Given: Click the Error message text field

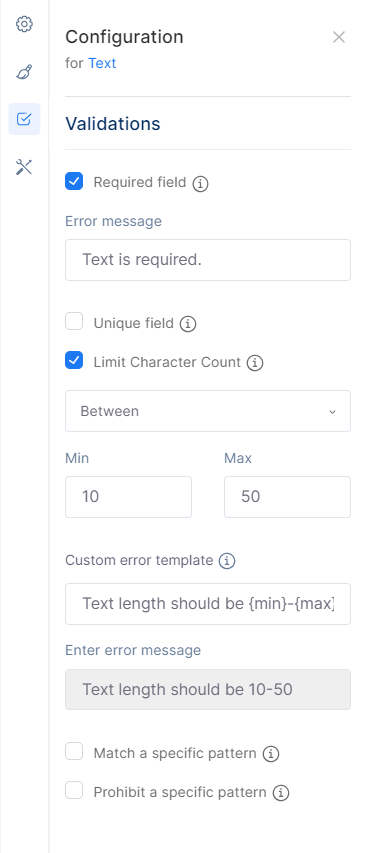Looking at the screenshot, I should [x=208, y=260].
